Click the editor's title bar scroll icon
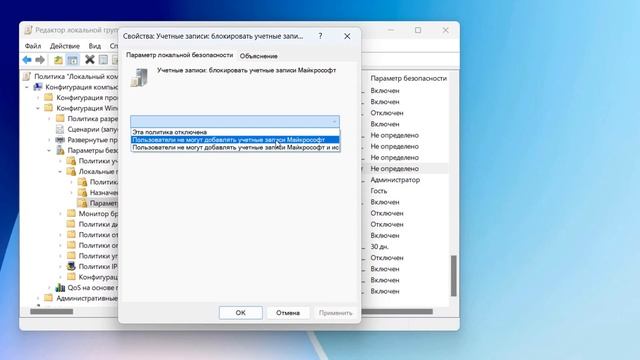Viewport: 640px width, 360px height. (28, 30)
